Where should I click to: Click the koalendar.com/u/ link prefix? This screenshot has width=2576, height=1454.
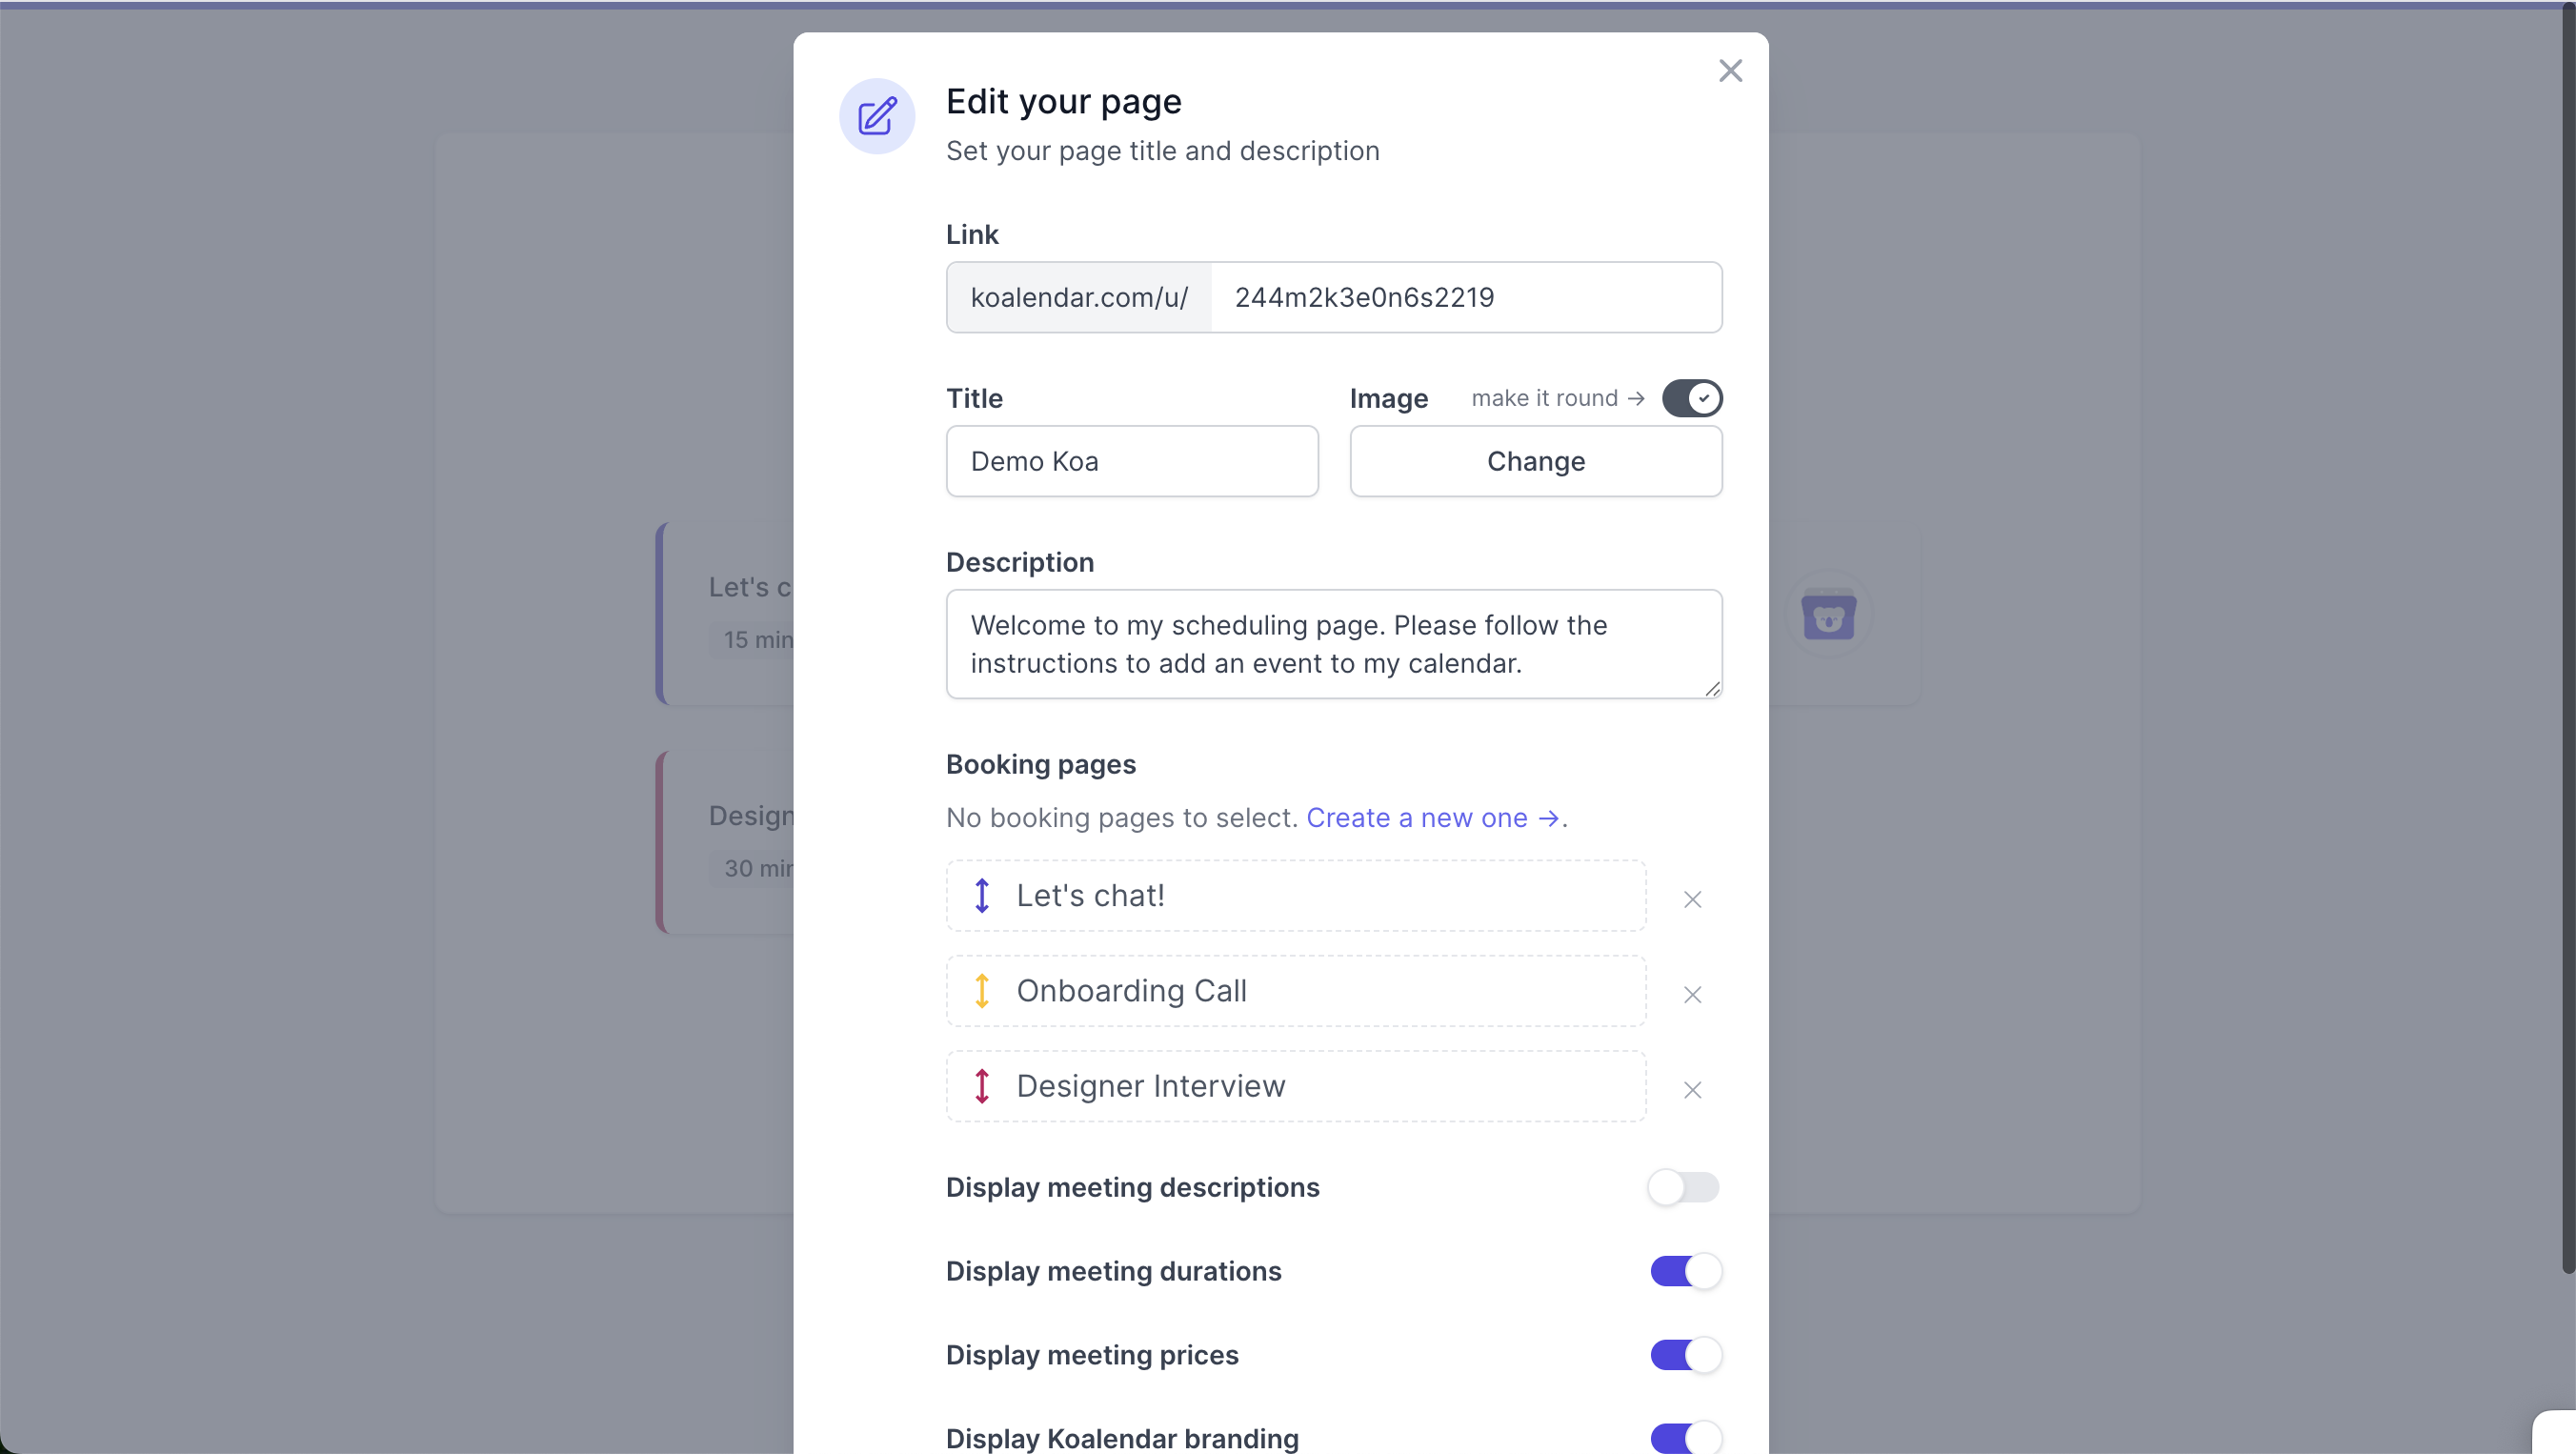point(1079,297)
